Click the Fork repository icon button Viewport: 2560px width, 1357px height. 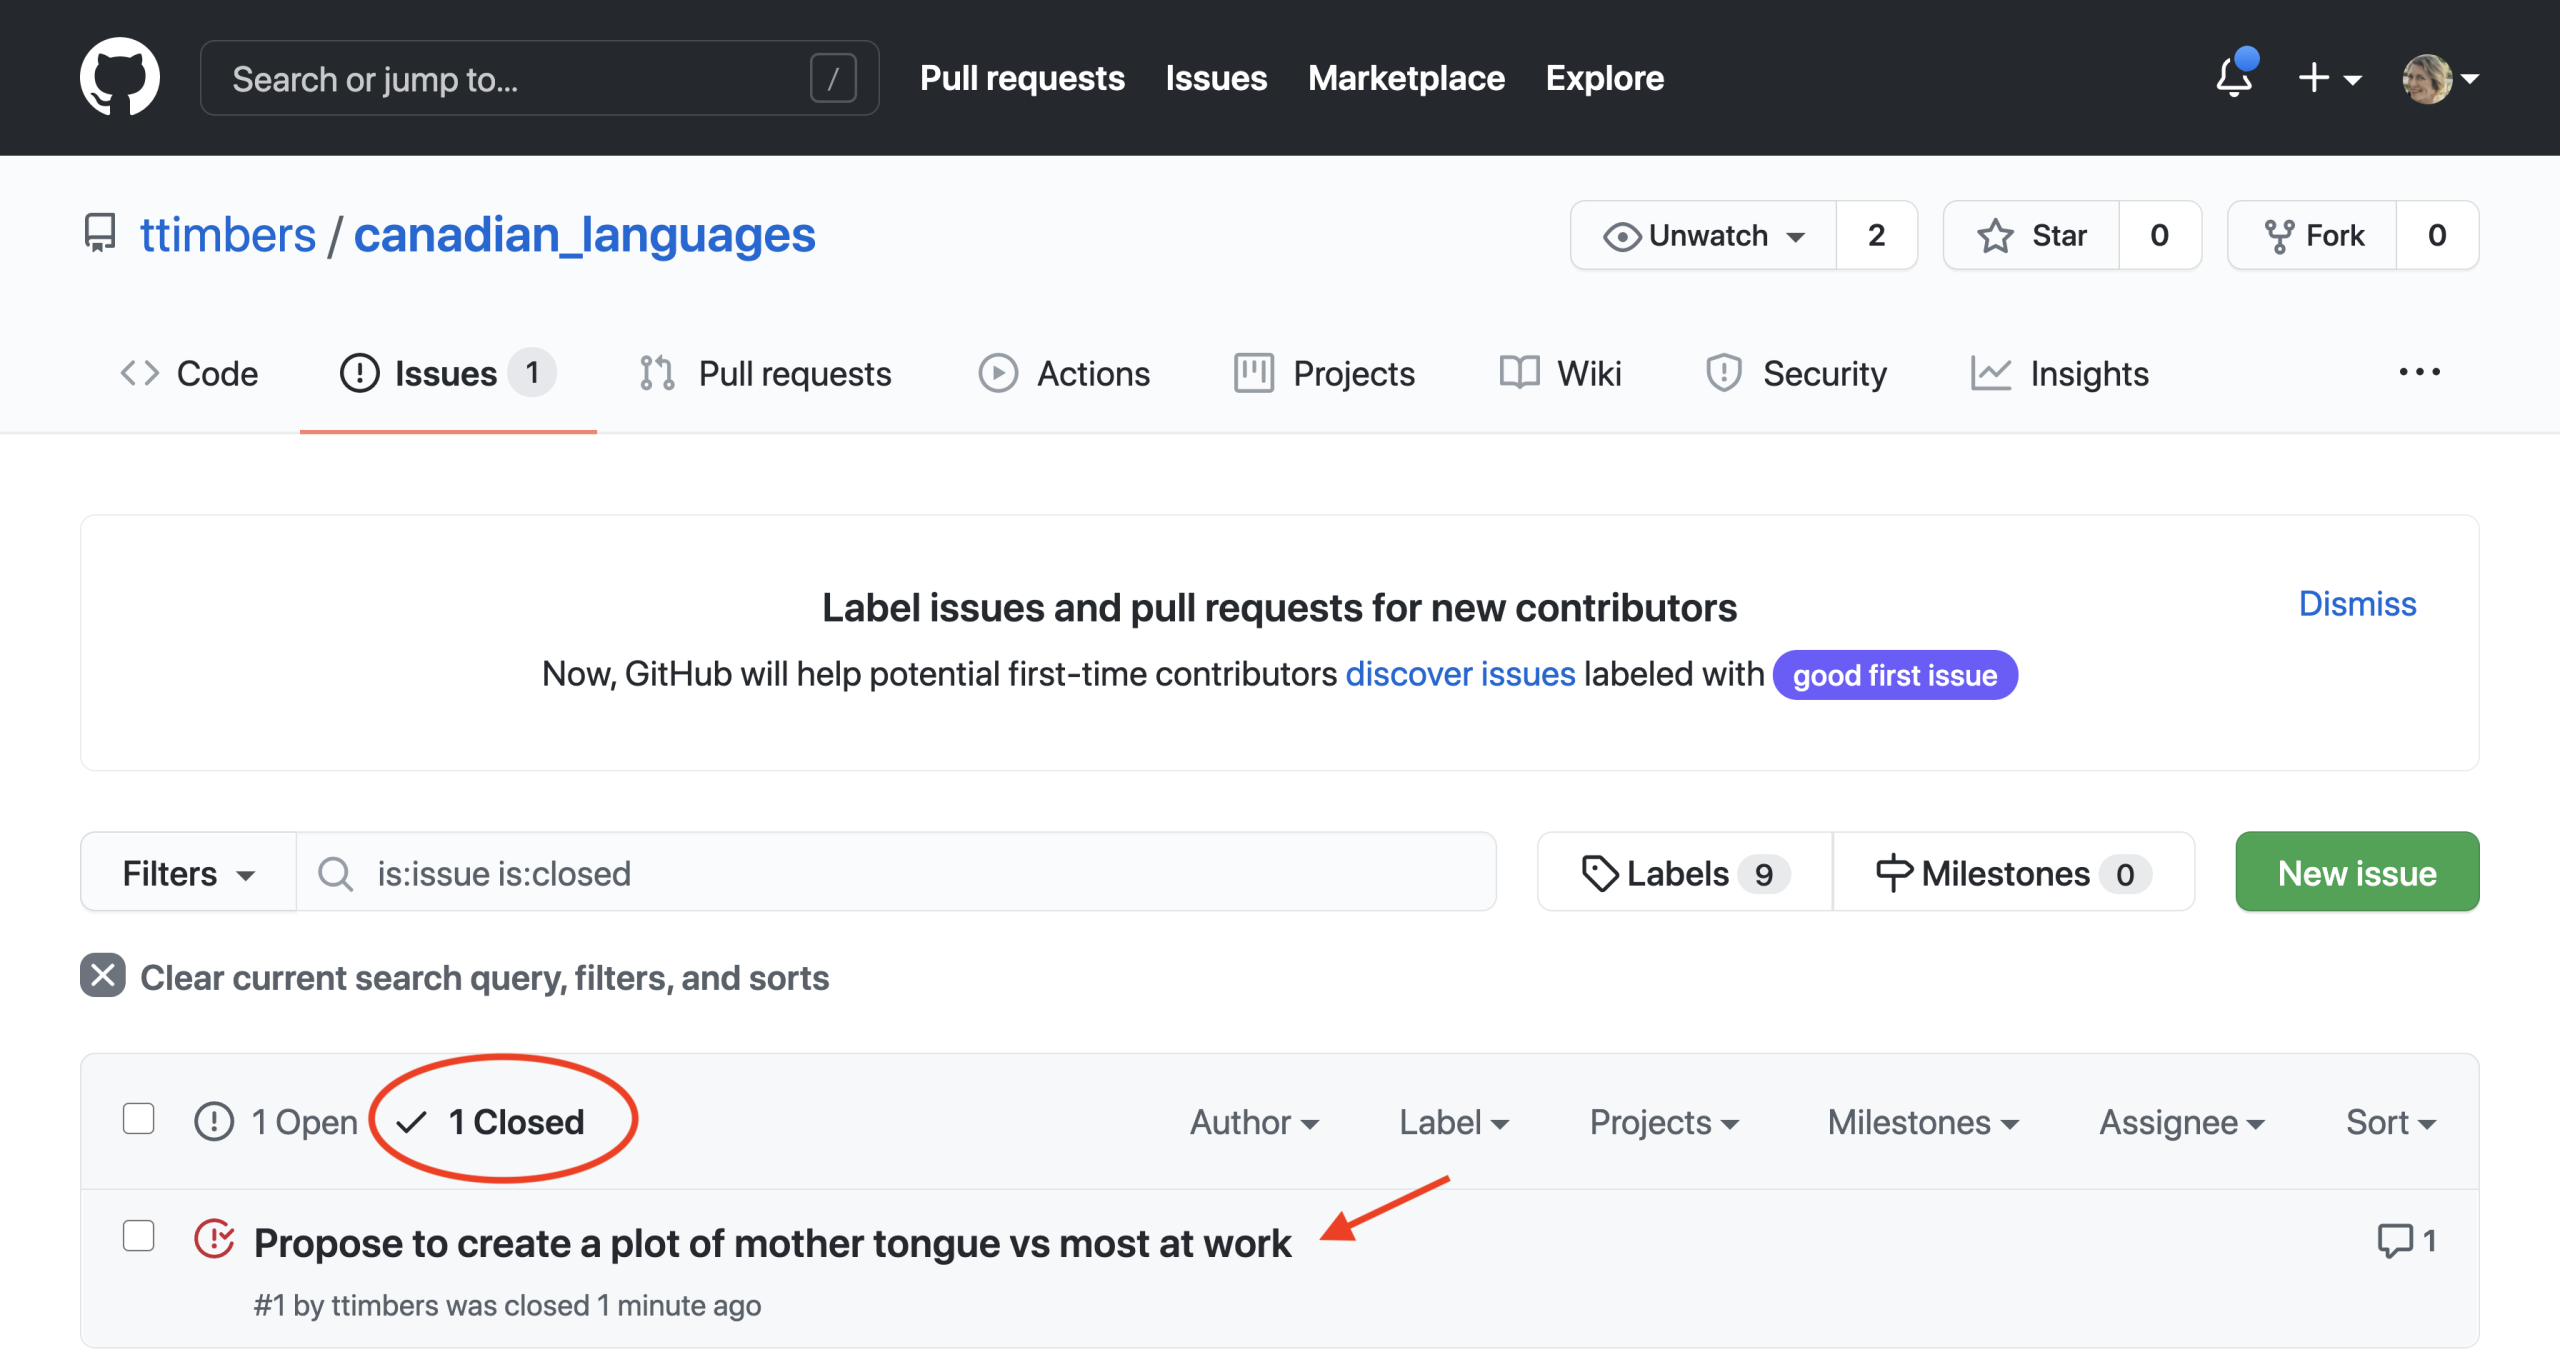[x=2313, y=235]
